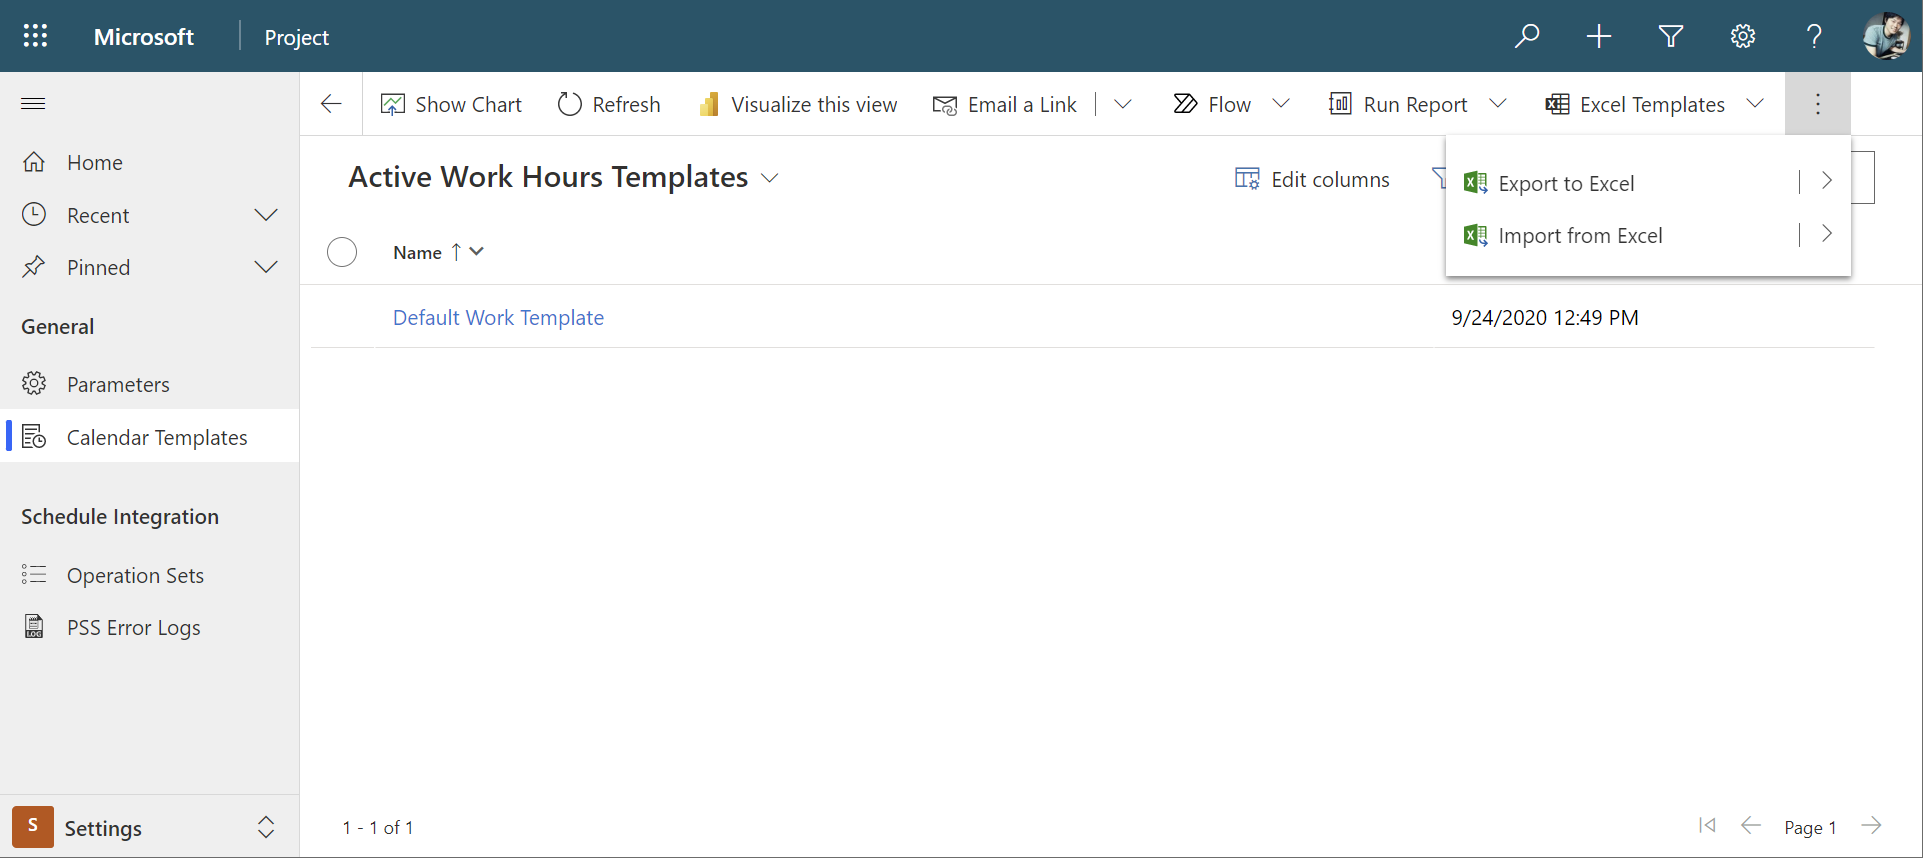The image size is (1923, 858).
Task: Click Excel Templates command
Action: pos(1635,104)
